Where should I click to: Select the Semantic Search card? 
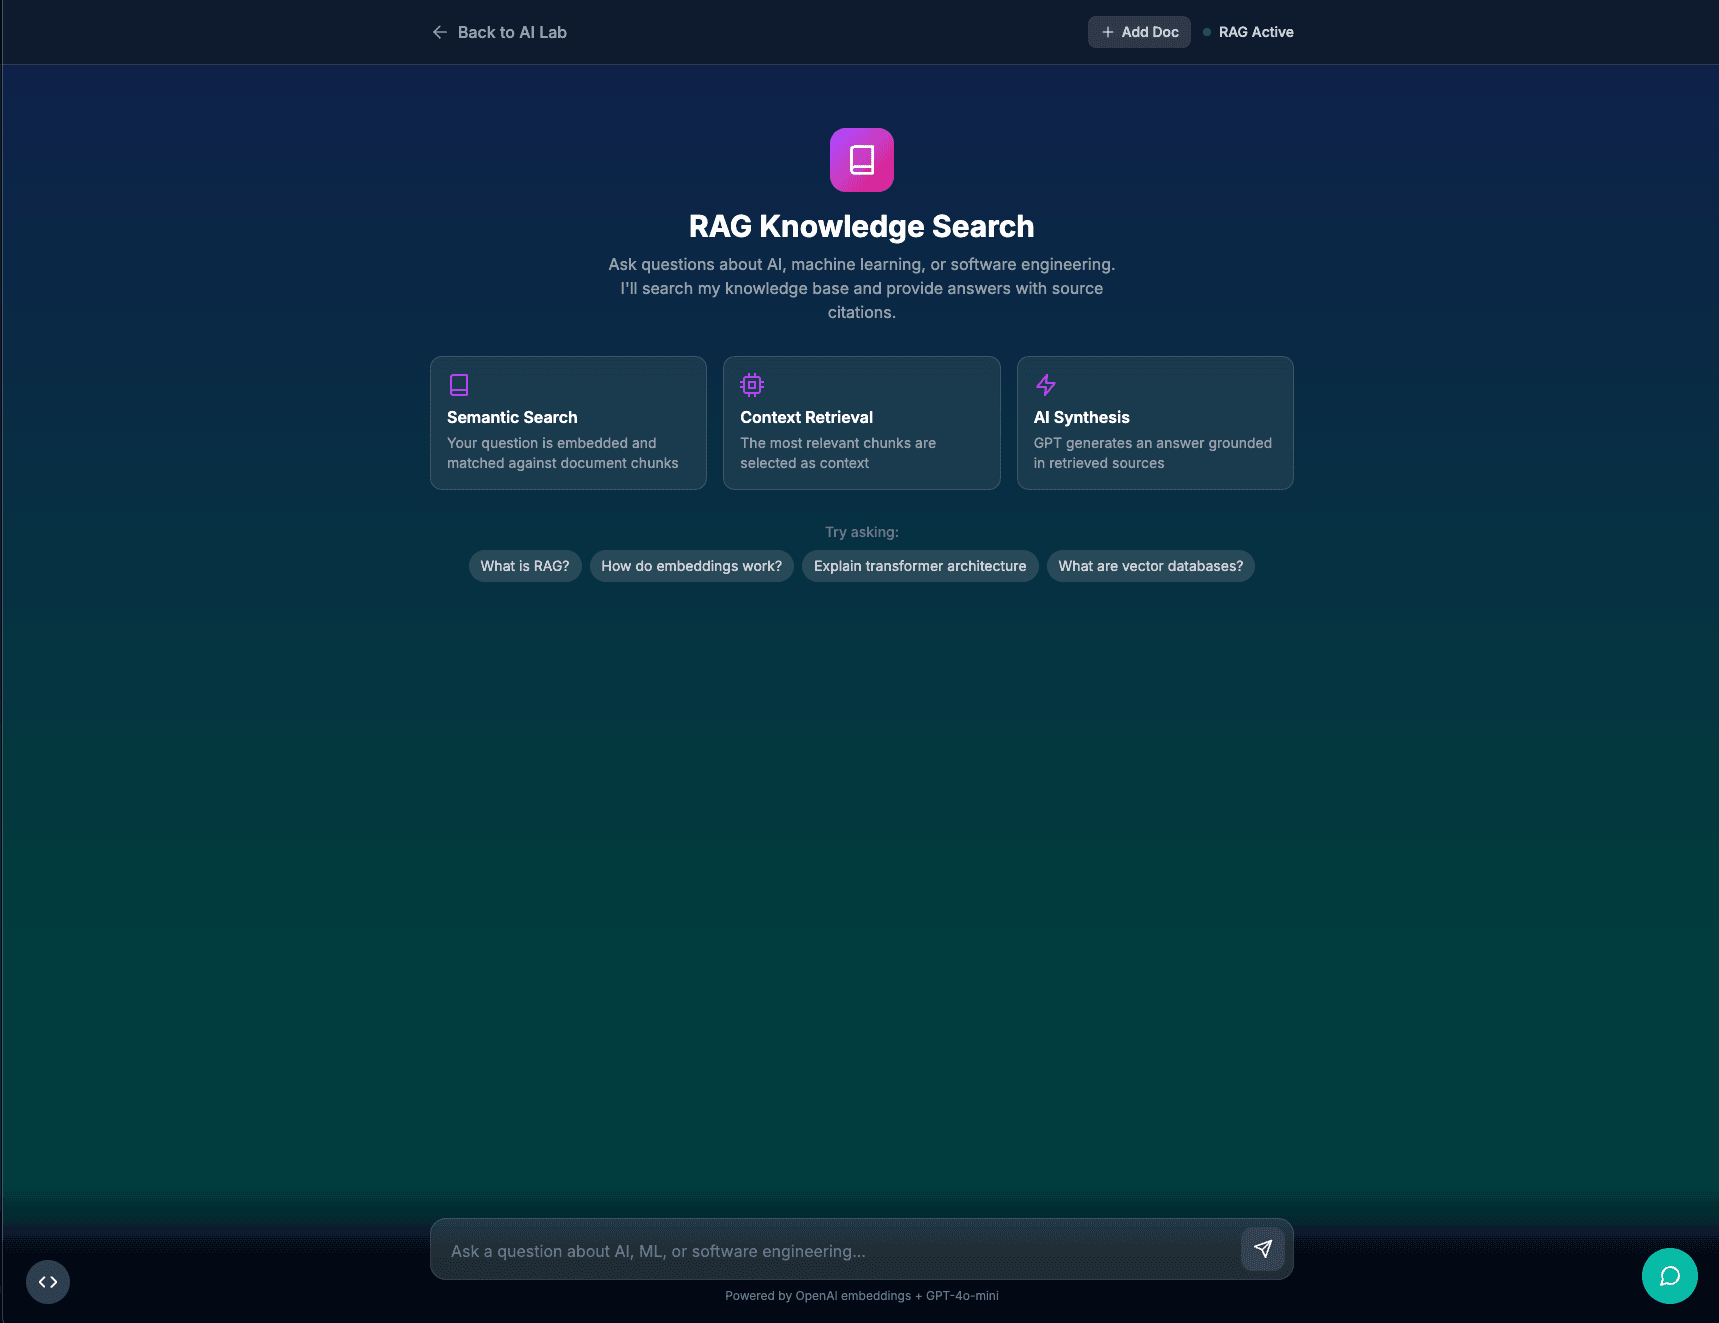coord(568,423)
